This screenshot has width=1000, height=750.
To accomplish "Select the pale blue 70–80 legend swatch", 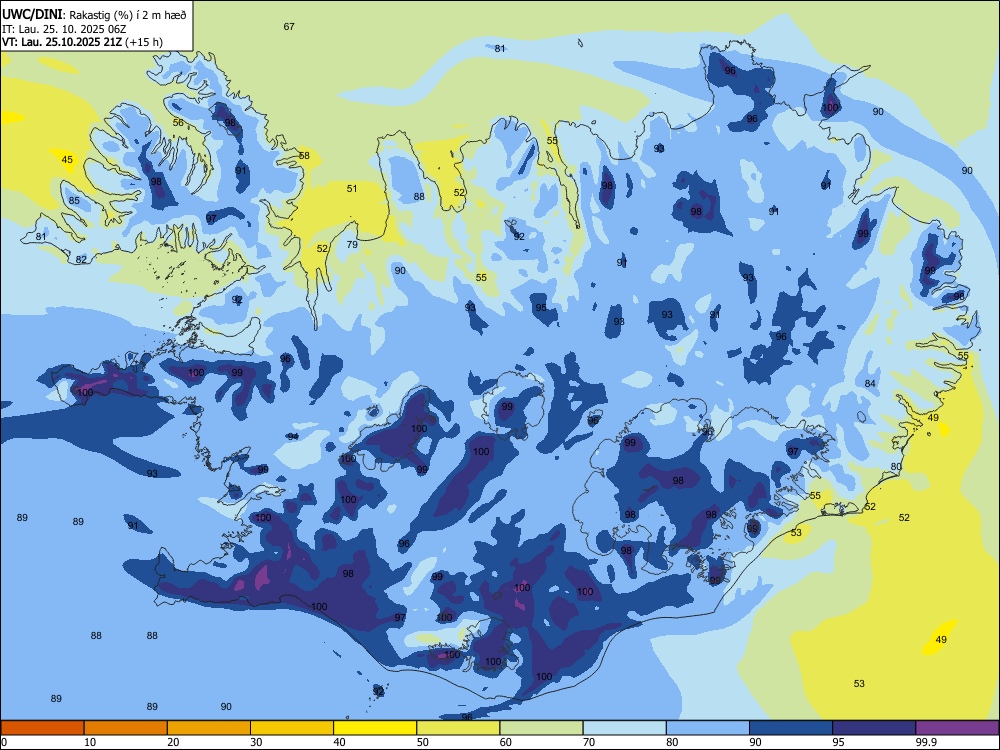I will coord(625,728).
